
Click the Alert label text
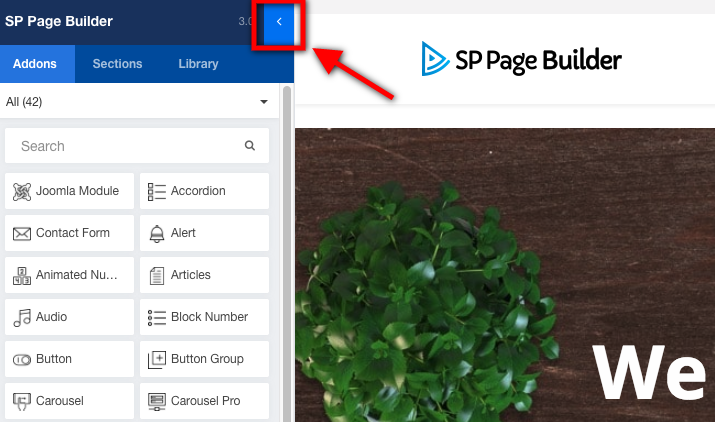coord(183,233)
